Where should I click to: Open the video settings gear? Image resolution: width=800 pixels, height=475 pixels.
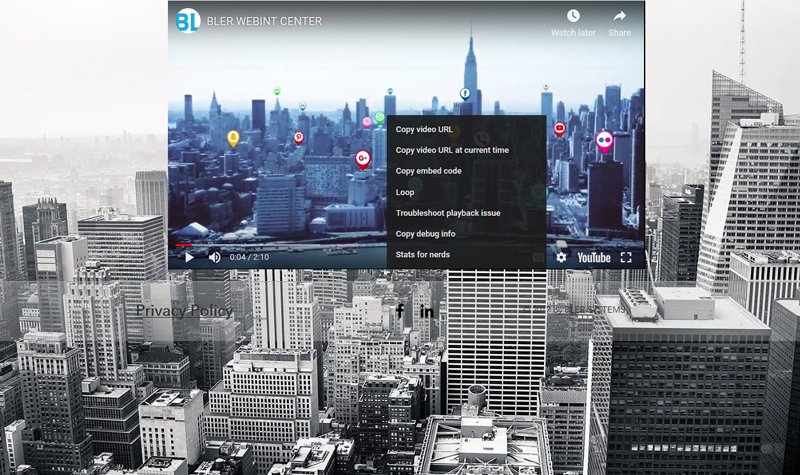[x=561, y=257]
